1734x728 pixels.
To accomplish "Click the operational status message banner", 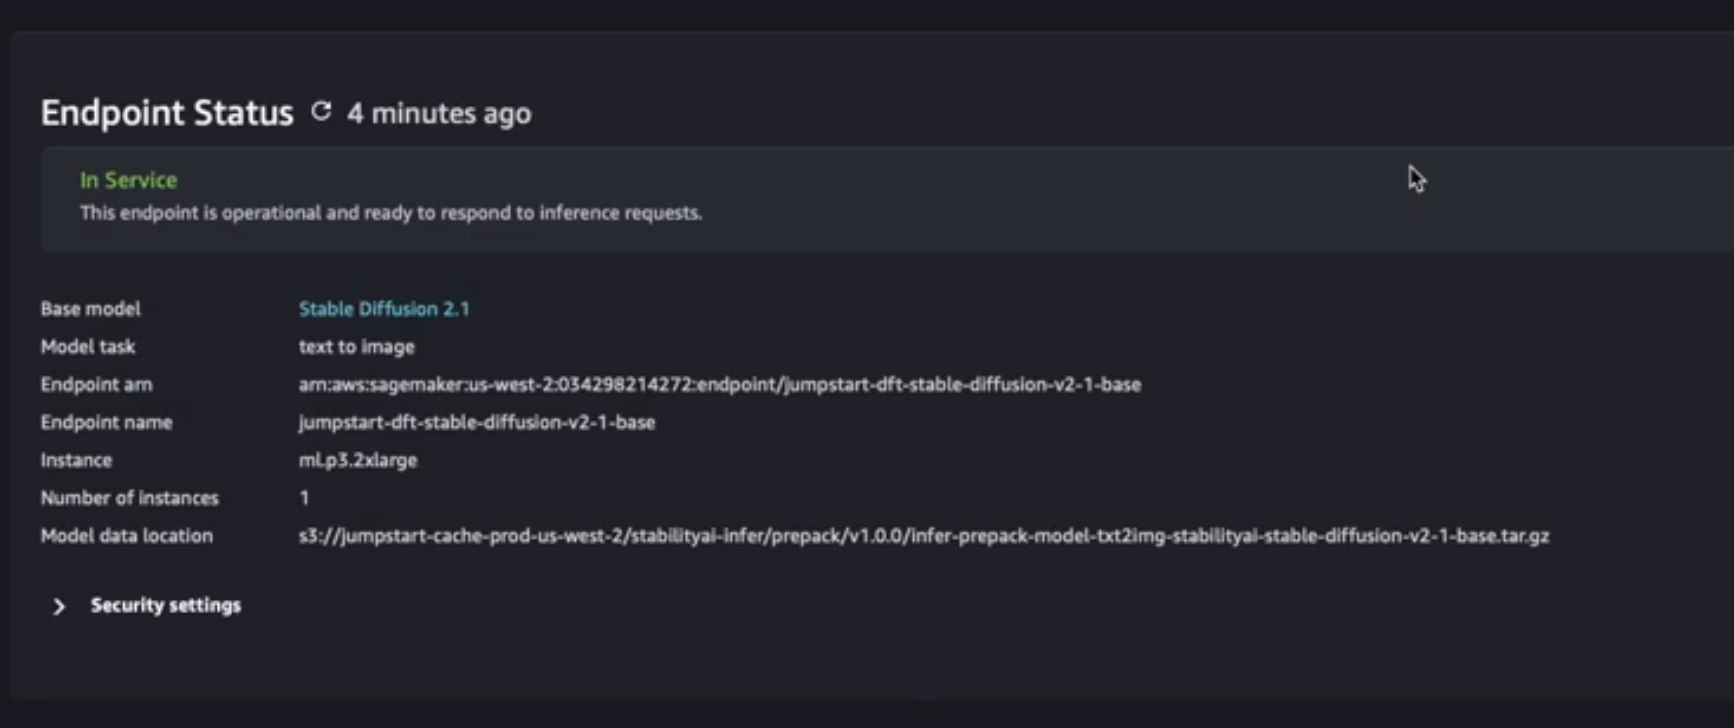I will (x=391, y=213).
